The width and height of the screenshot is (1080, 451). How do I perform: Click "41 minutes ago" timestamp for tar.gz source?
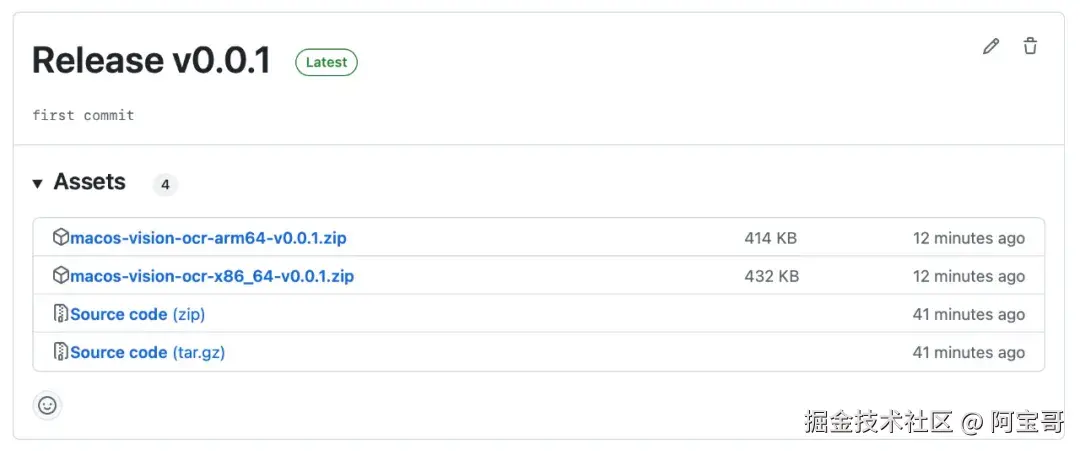[968, 352]
